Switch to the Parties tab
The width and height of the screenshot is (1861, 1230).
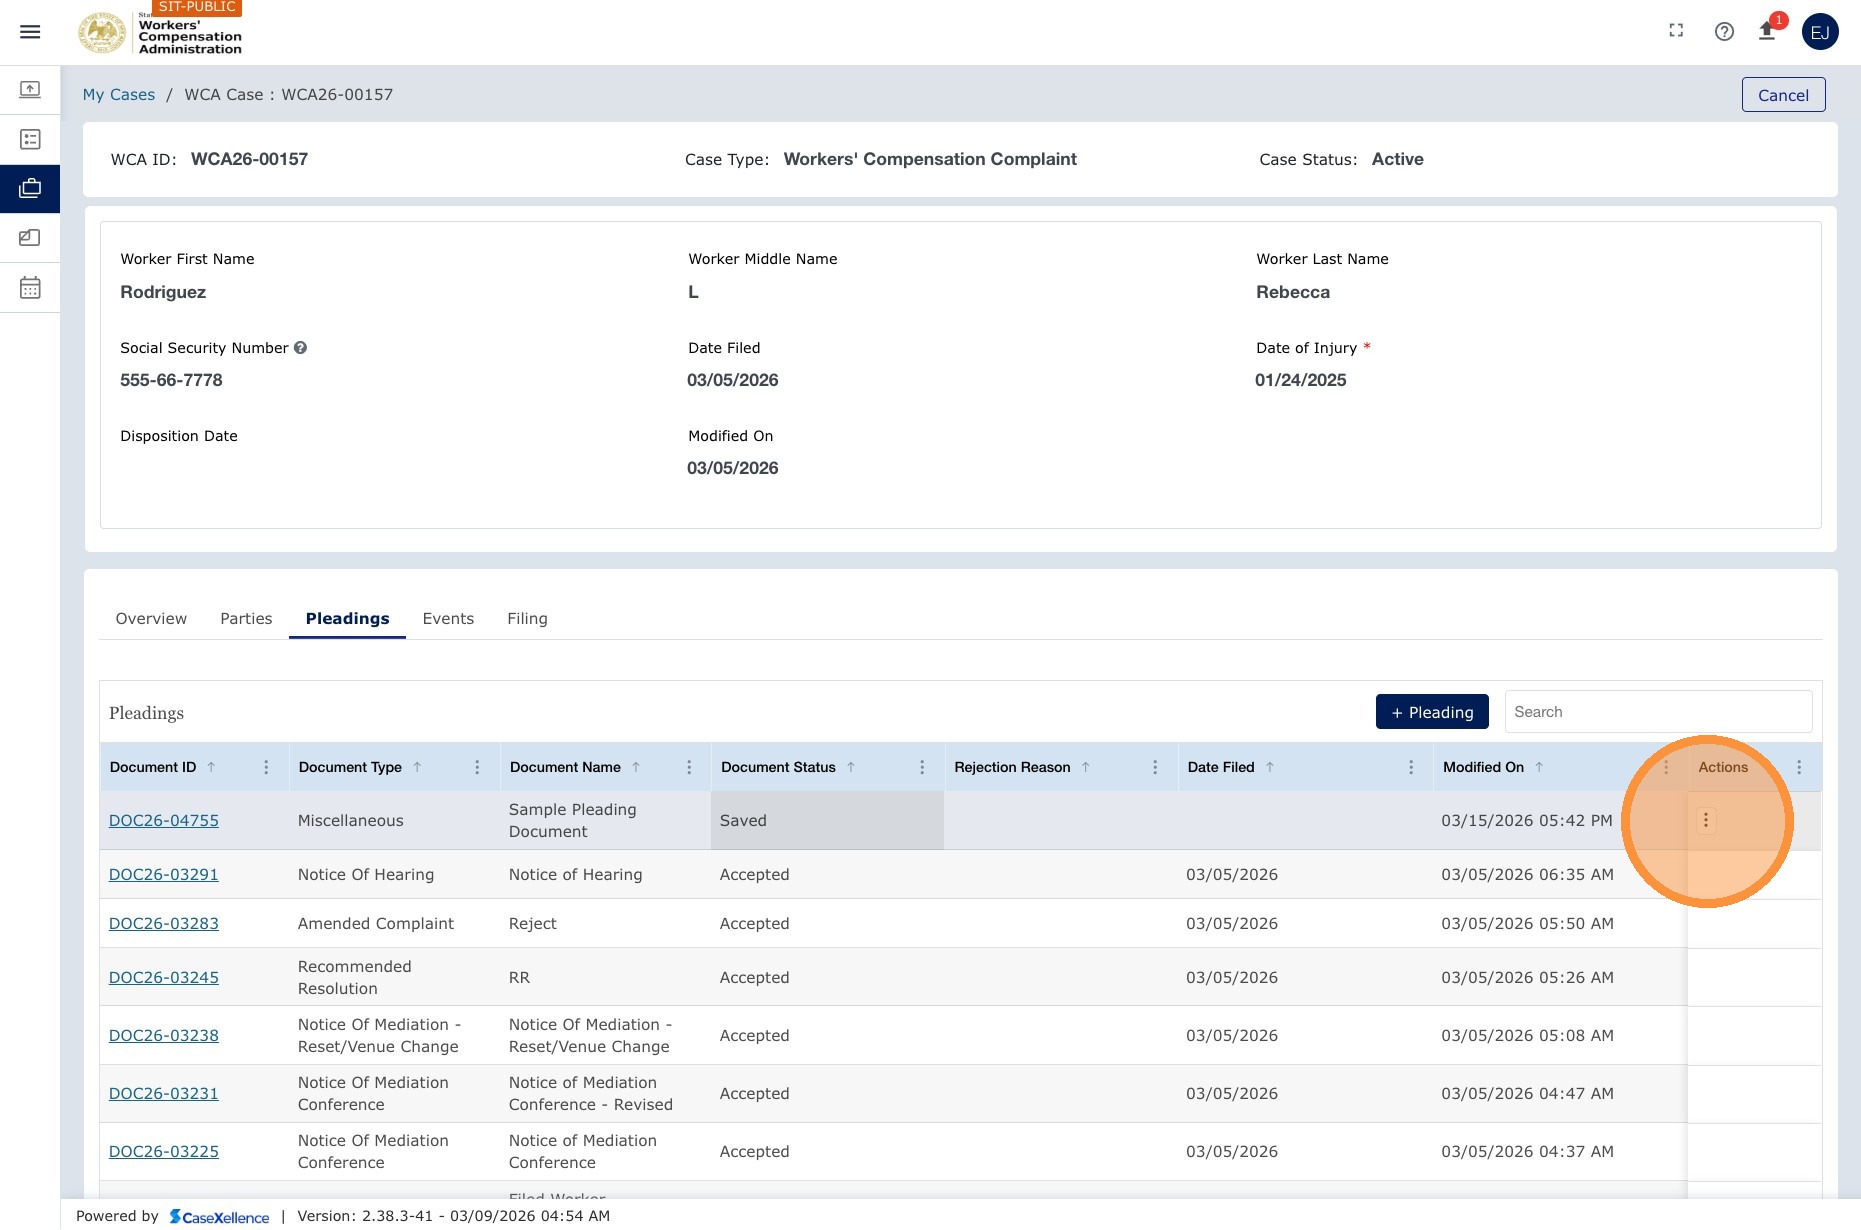(246, 619)
